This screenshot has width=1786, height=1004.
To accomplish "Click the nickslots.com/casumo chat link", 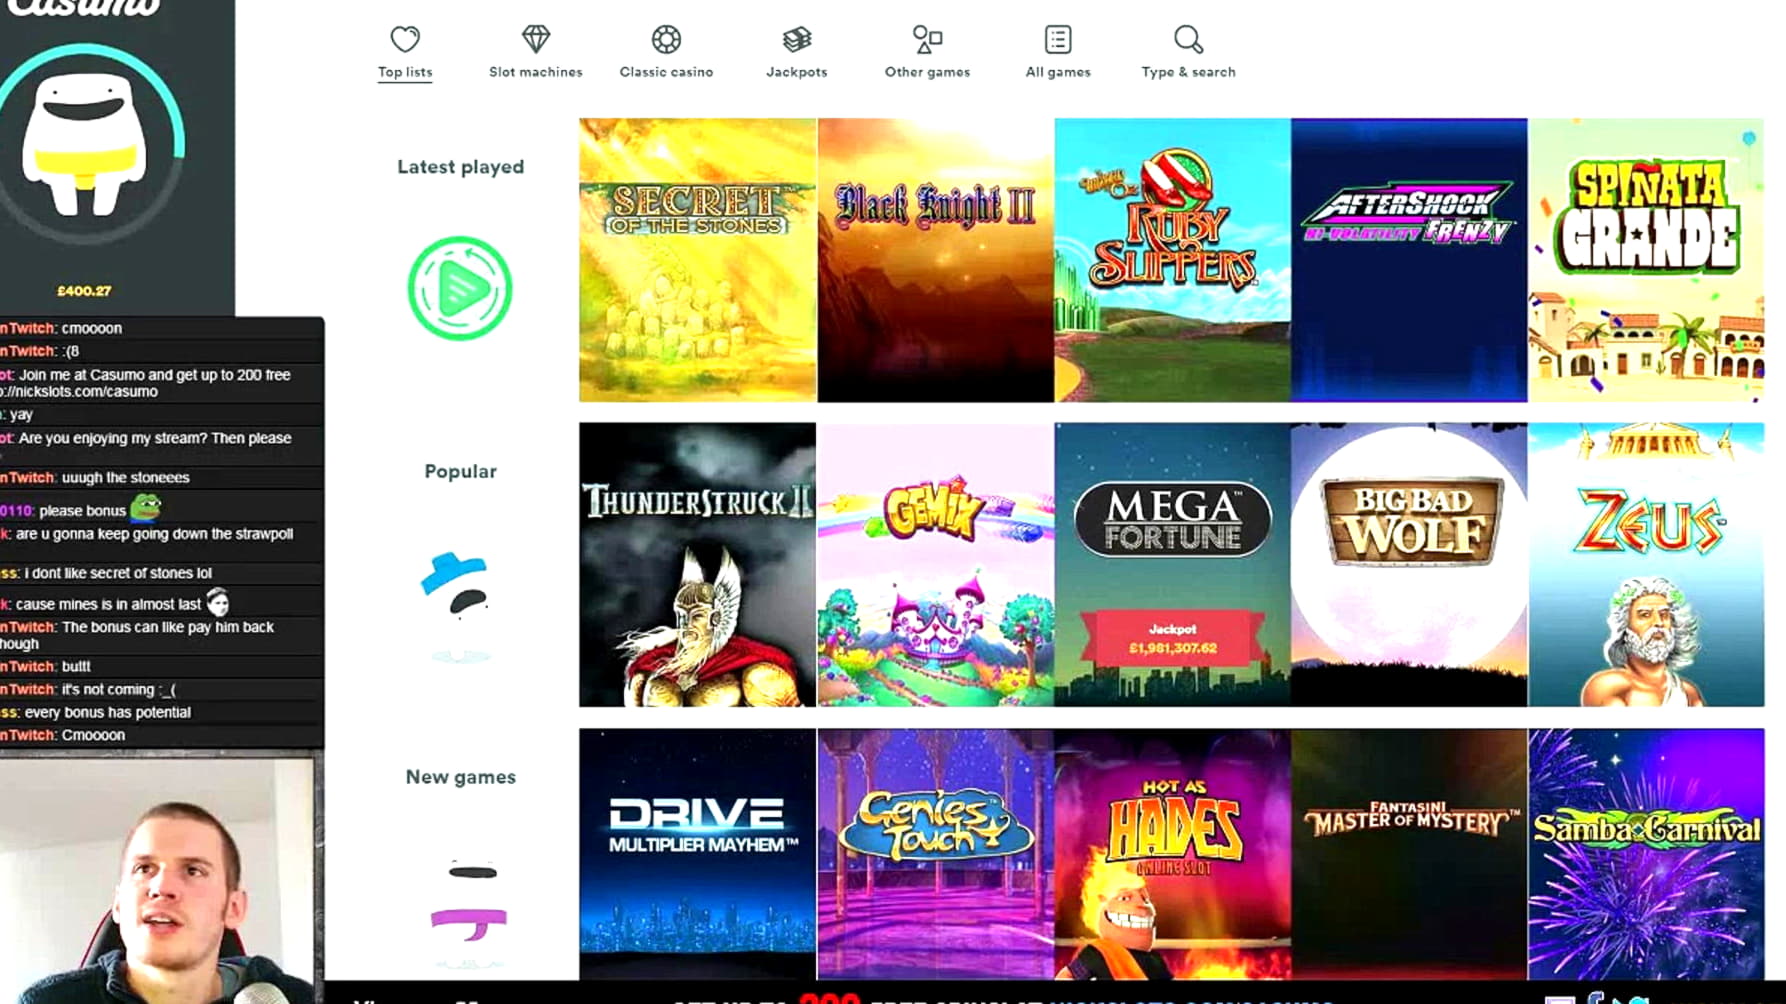I will 80,392.
